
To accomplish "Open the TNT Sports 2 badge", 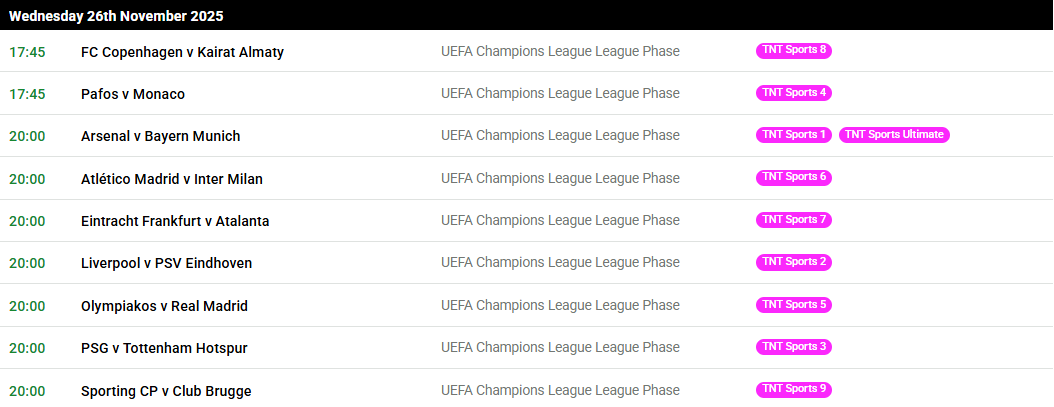I will (794, 262).
